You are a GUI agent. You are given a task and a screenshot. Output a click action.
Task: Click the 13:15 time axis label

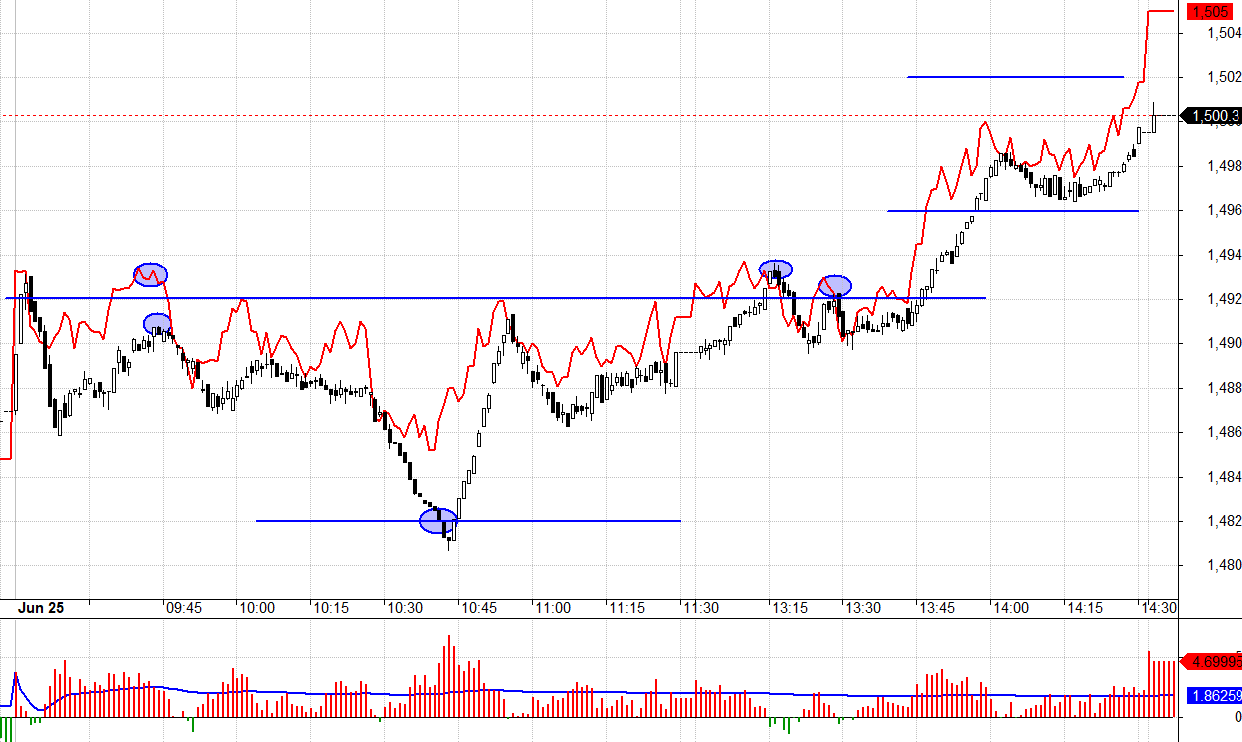(789, 608)
